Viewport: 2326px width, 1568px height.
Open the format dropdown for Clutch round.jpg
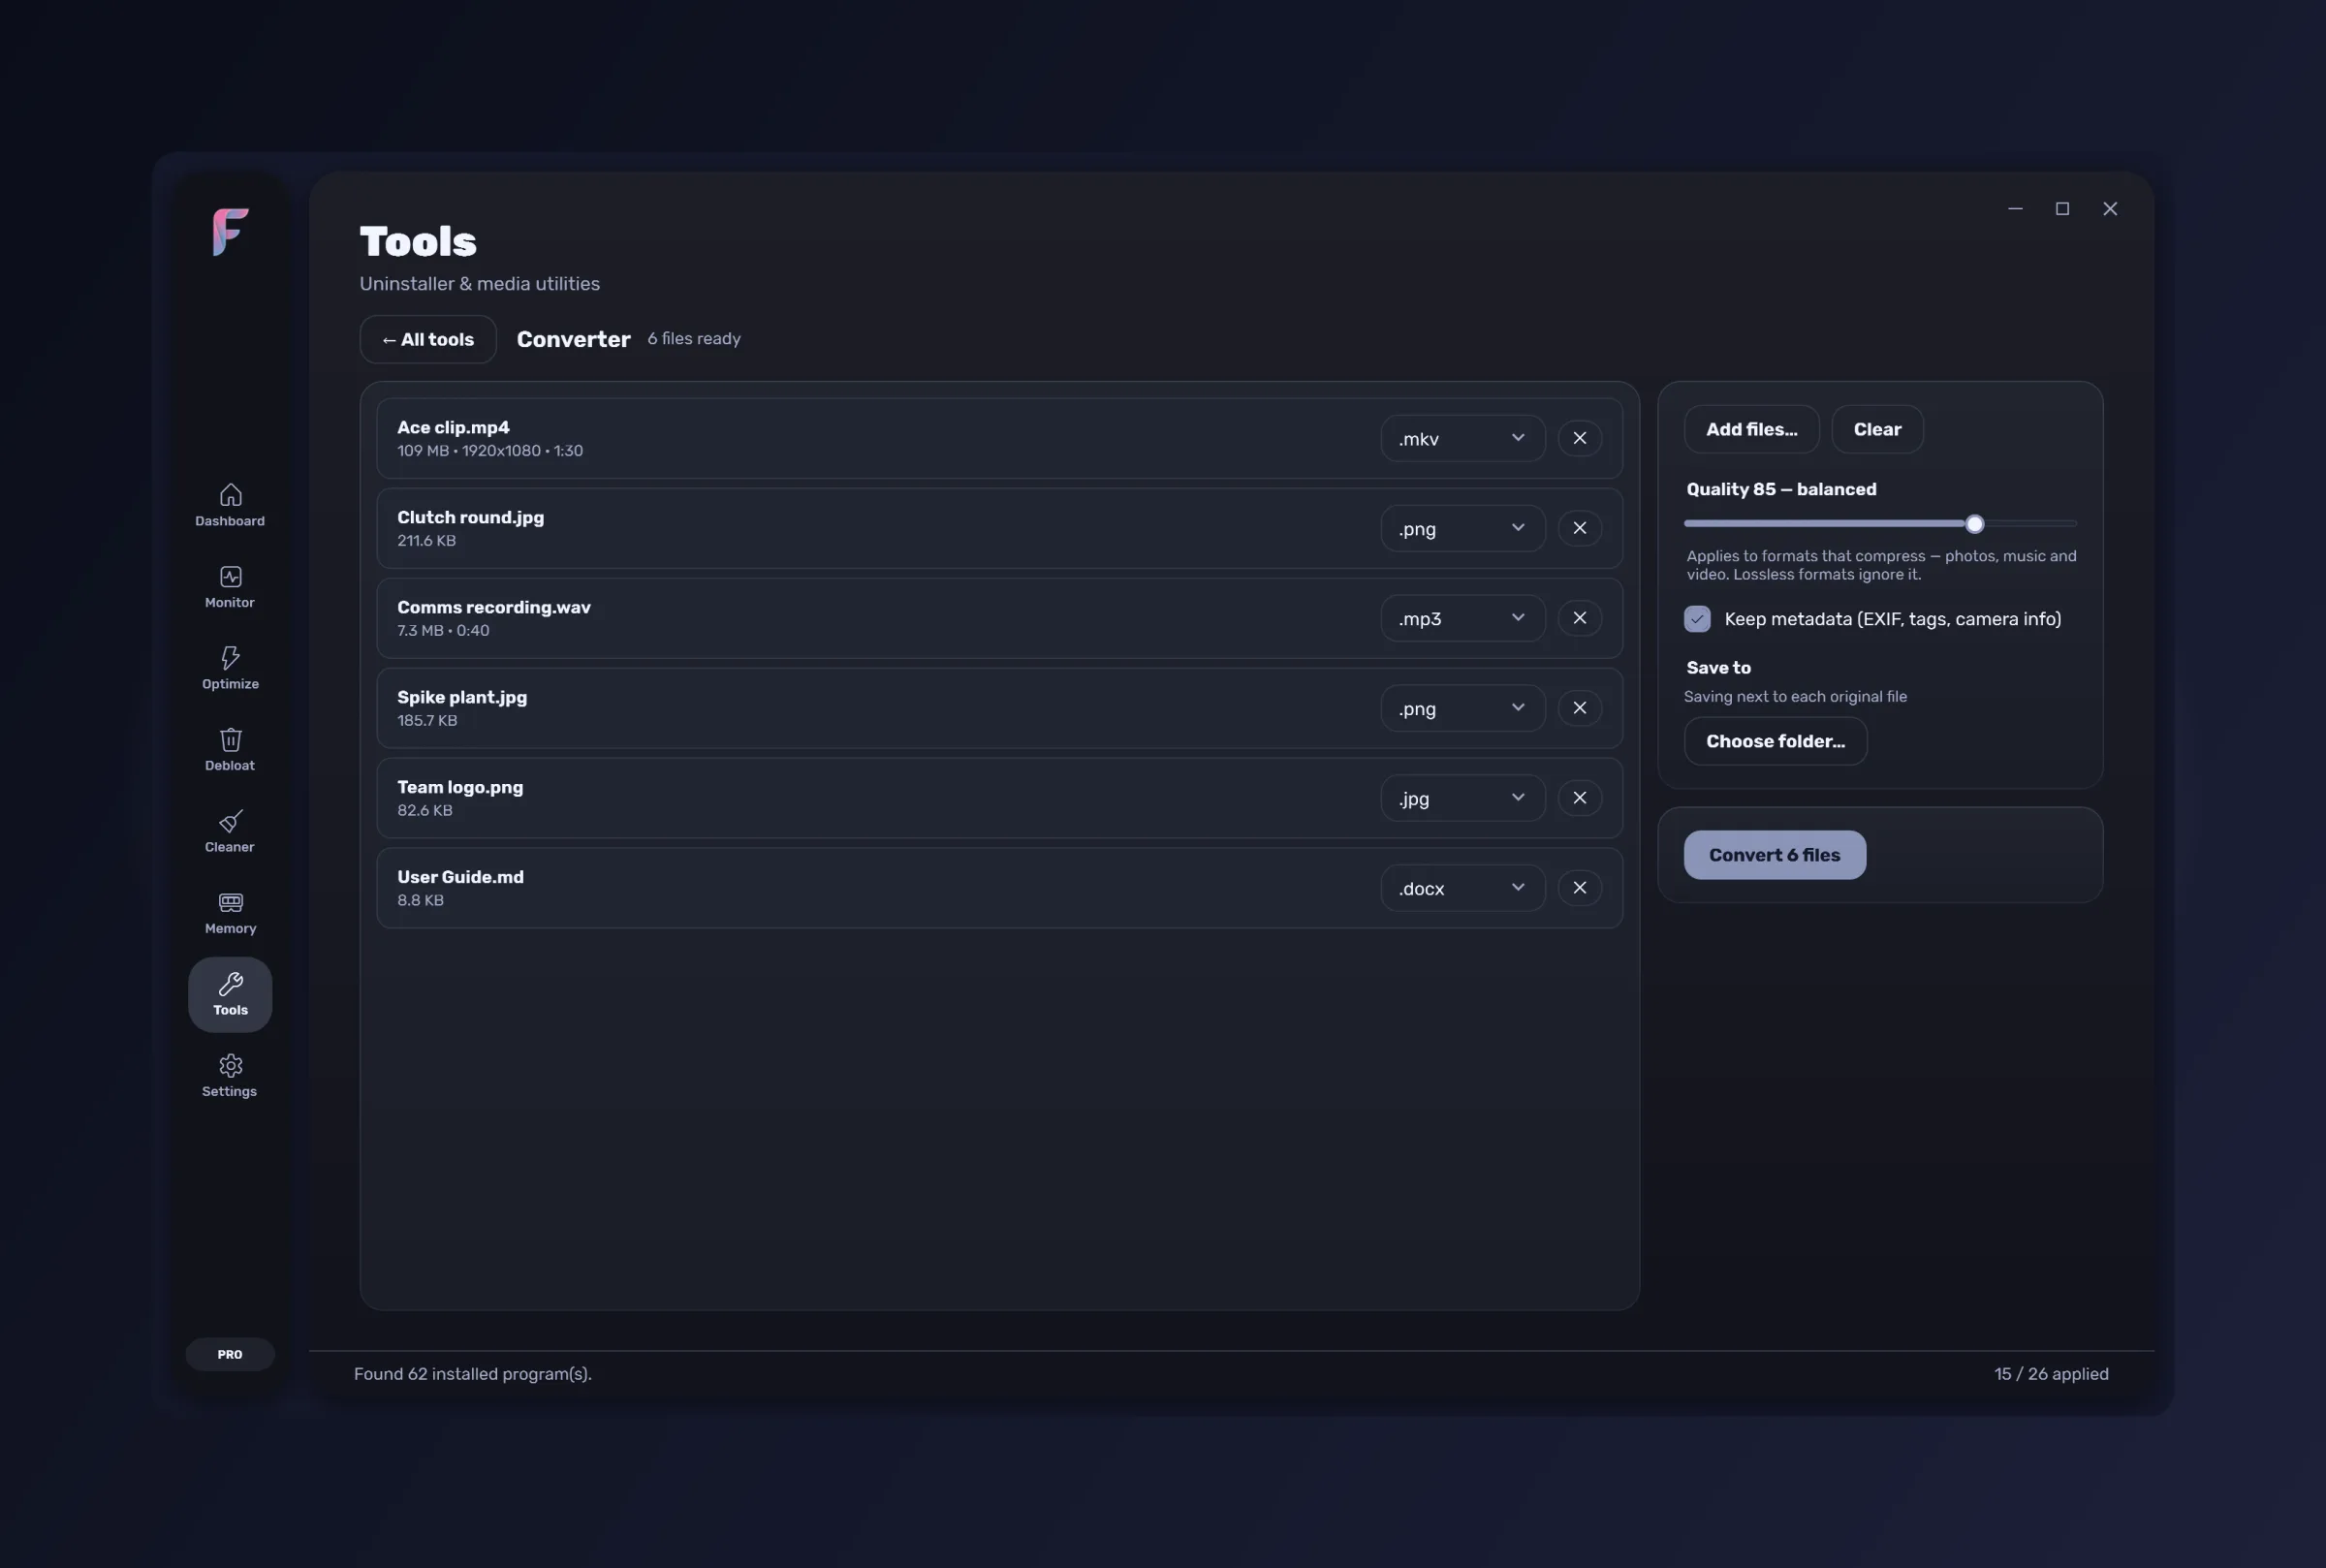(x=1462, y=528)
